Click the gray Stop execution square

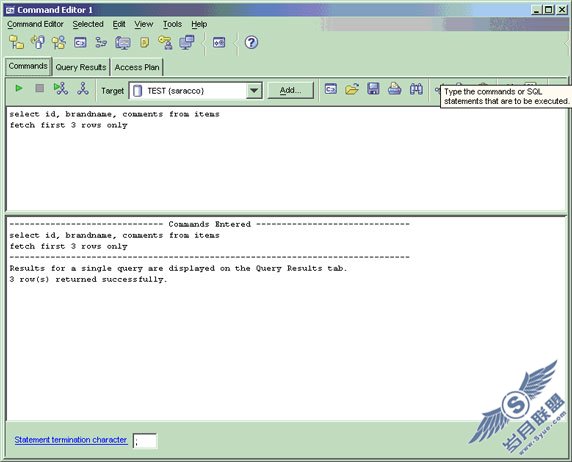(x=40, y=88)
